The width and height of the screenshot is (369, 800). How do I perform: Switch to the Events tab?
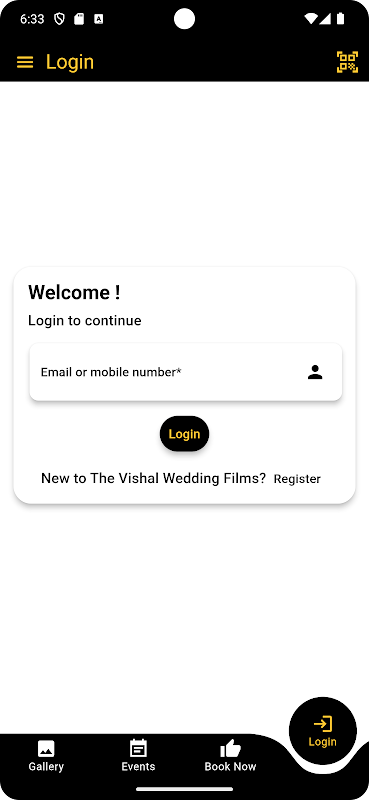(138, 756)
